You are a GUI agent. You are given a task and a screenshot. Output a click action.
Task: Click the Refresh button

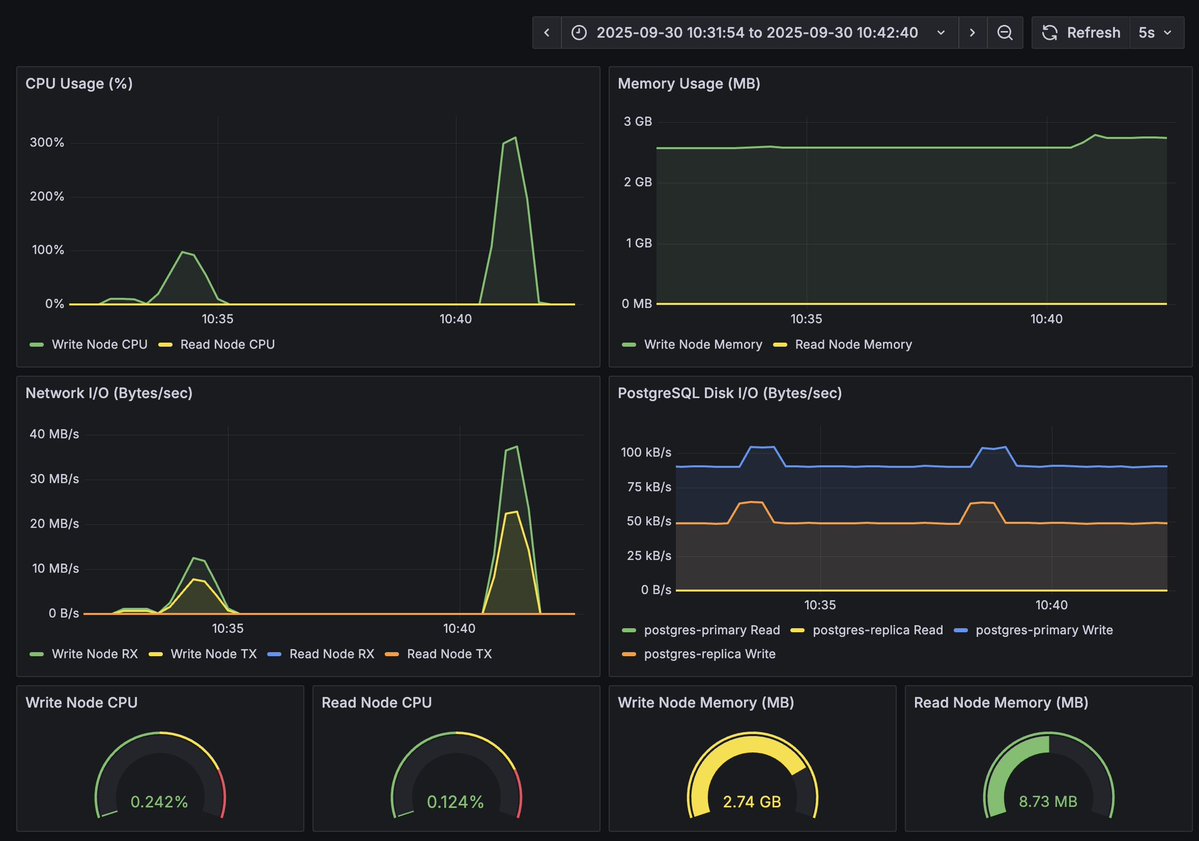click(x=1080, y=33)
